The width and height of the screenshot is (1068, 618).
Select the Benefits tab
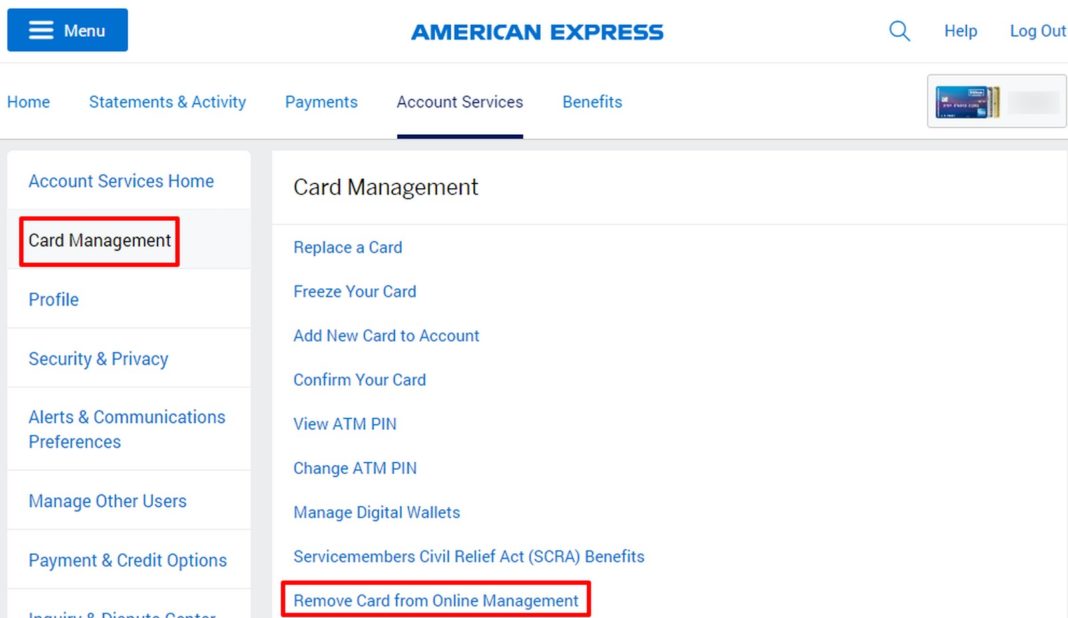pyautogui.click(x=592, y=102)
